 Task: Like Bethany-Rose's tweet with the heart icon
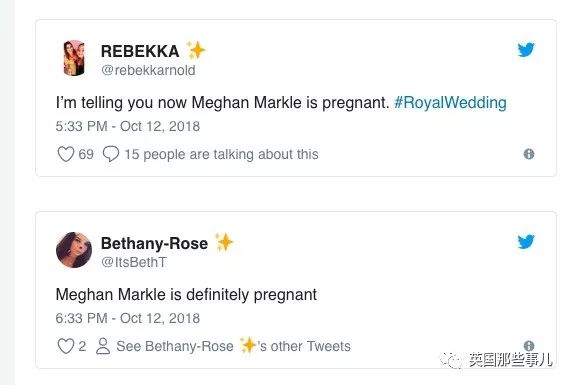(x=66, y=346)
